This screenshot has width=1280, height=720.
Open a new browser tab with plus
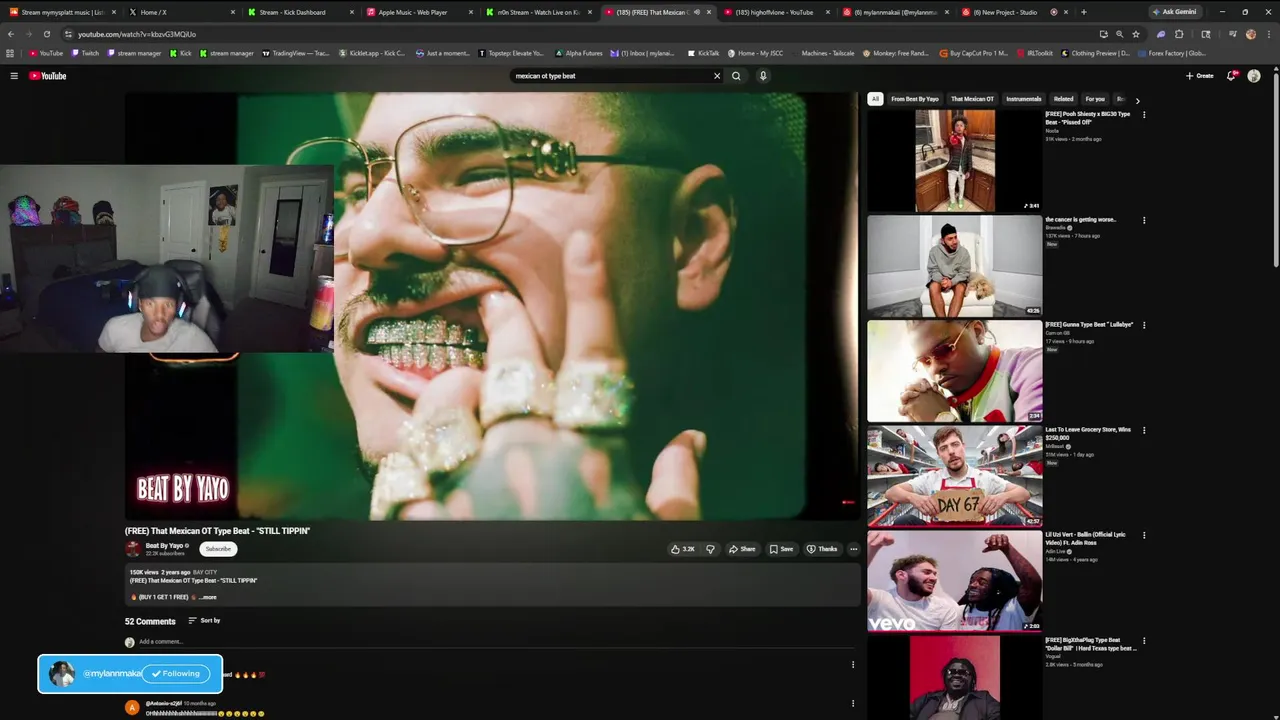tap(1084, 12)
